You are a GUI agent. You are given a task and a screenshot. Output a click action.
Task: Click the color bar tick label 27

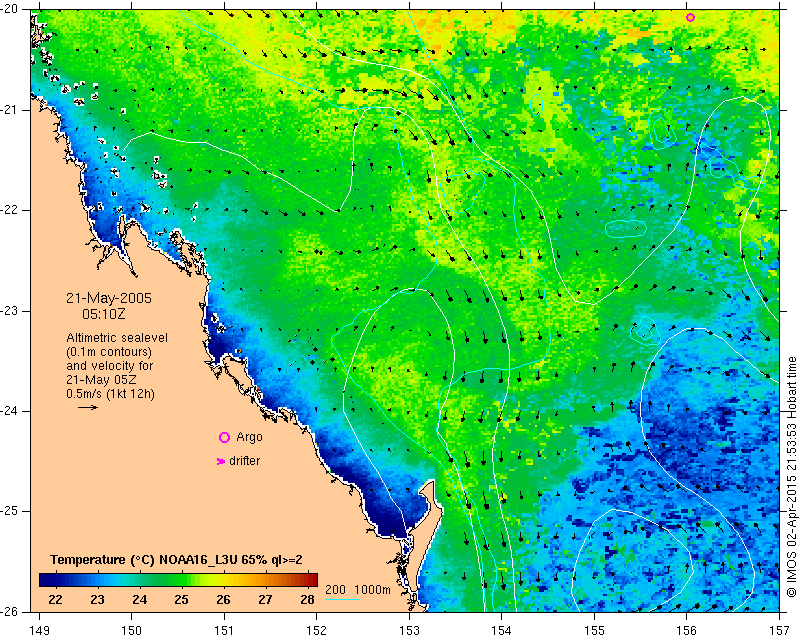pos(265,600)
